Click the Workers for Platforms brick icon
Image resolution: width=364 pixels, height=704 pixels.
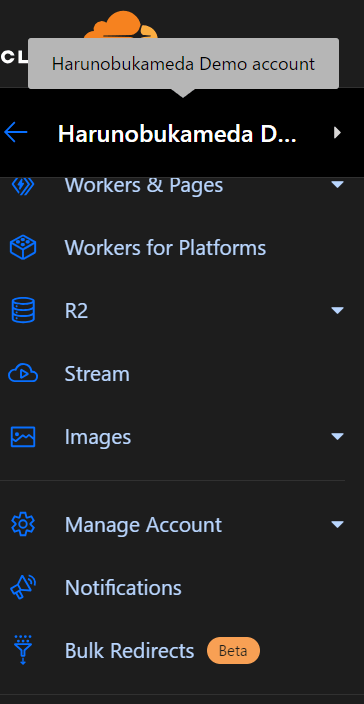point(23,248)
